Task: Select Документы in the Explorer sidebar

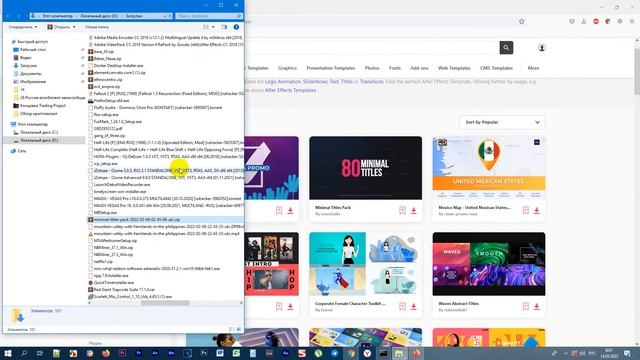Action: (x=31, y=74)
